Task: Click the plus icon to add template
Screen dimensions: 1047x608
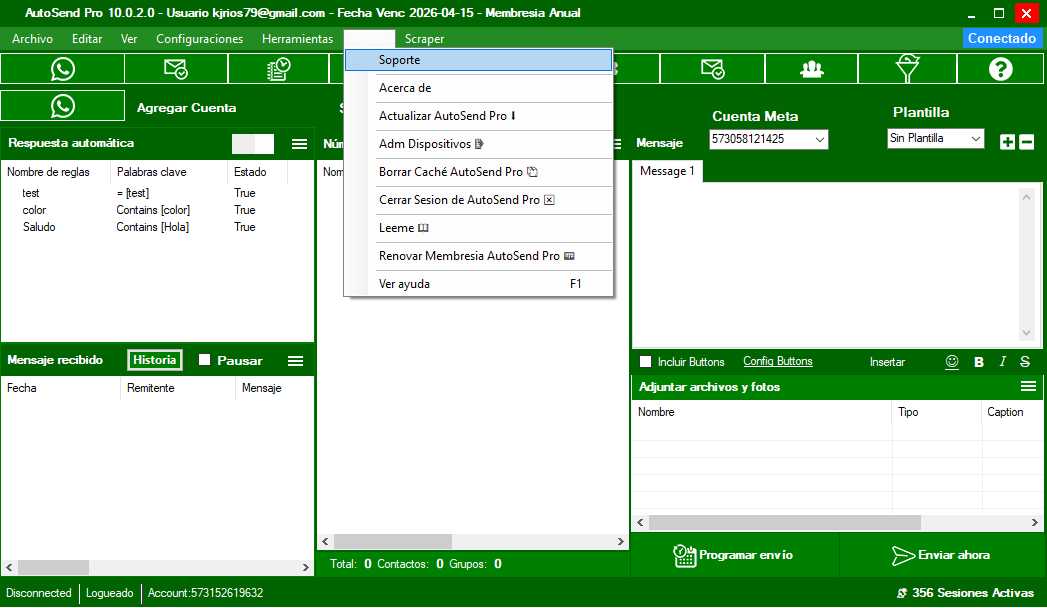Action: click(1007, 142)
